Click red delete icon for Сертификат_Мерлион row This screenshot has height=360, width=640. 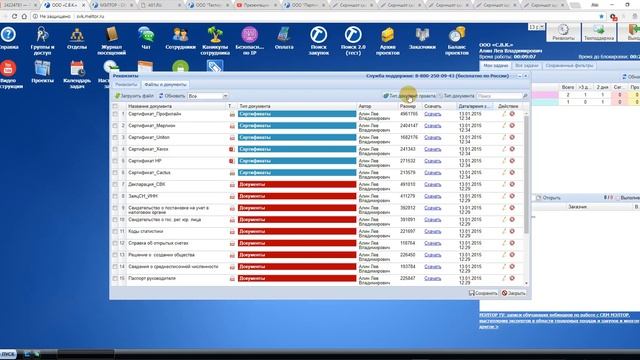click(512, 126)
